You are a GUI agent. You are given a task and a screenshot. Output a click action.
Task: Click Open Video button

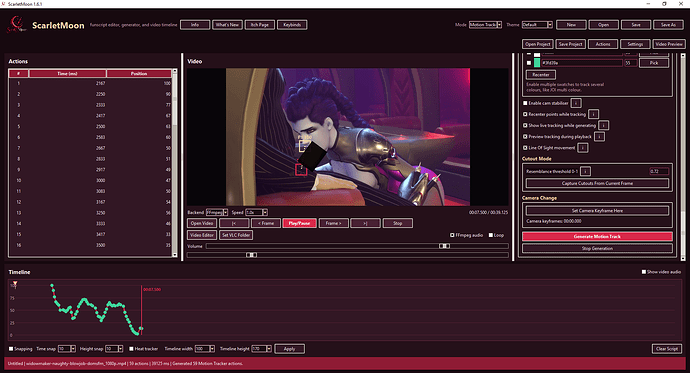pyautogui.click(x=202, y=223)
